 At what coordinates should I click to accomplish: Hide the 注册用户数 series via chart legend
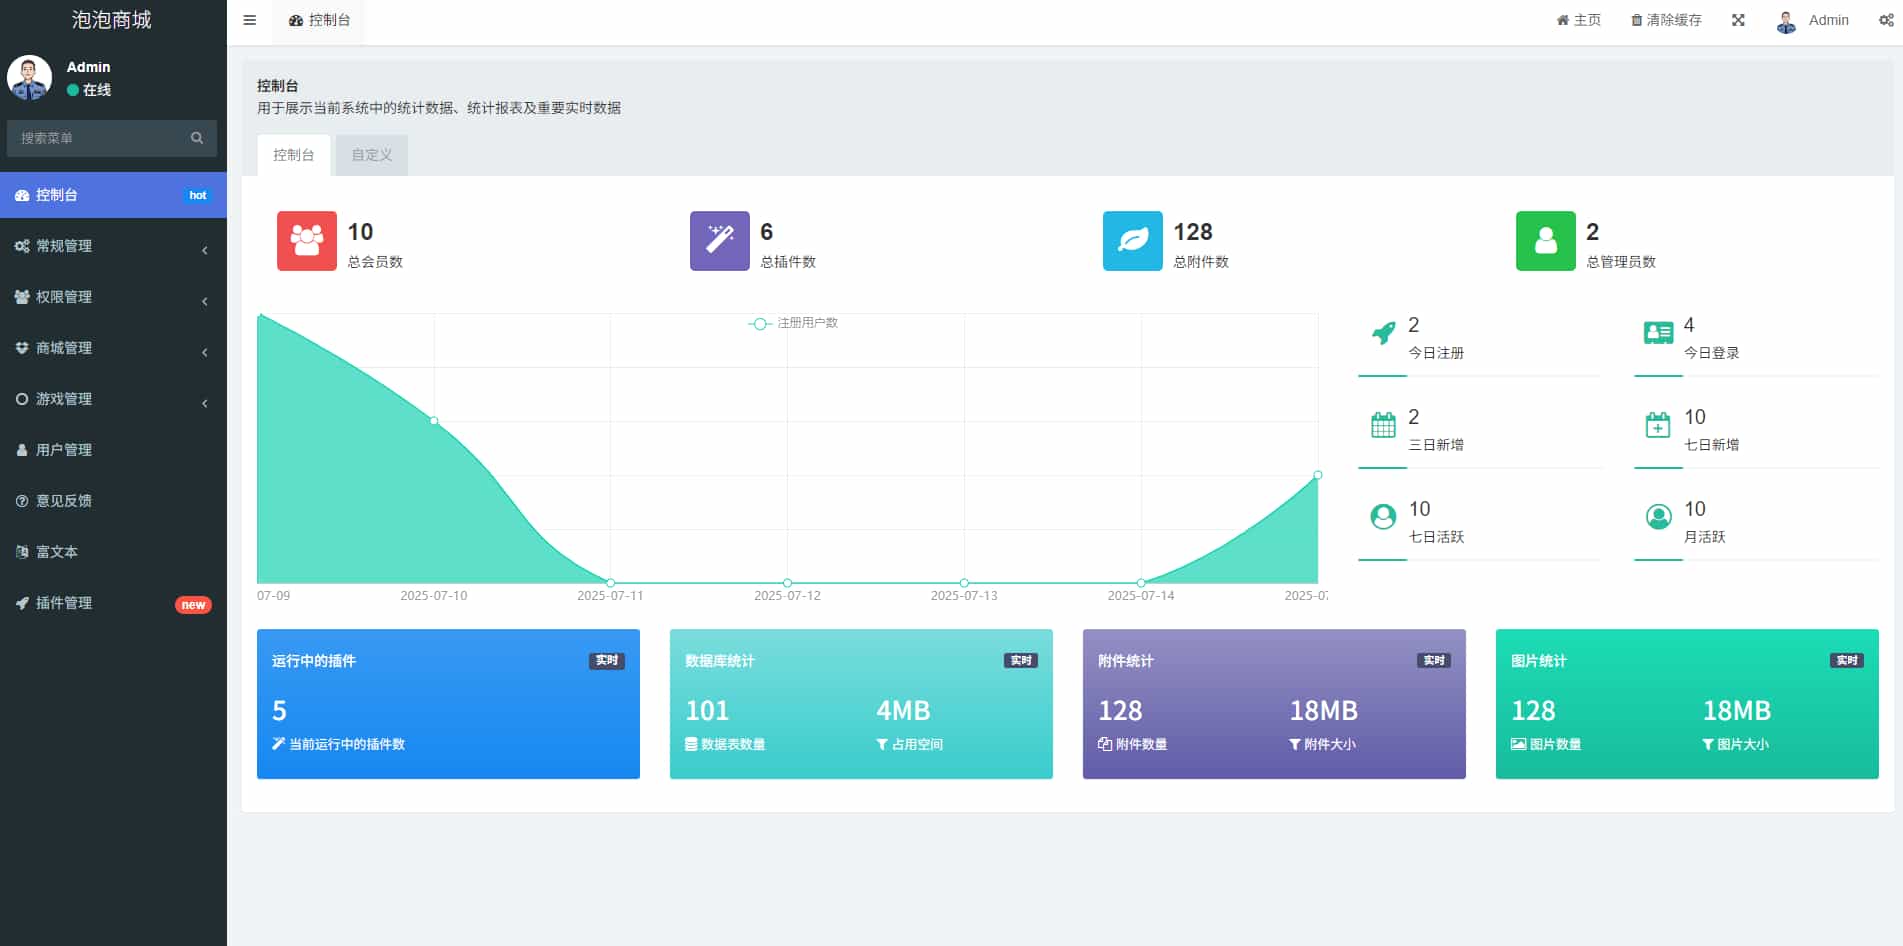pos(795,323)
